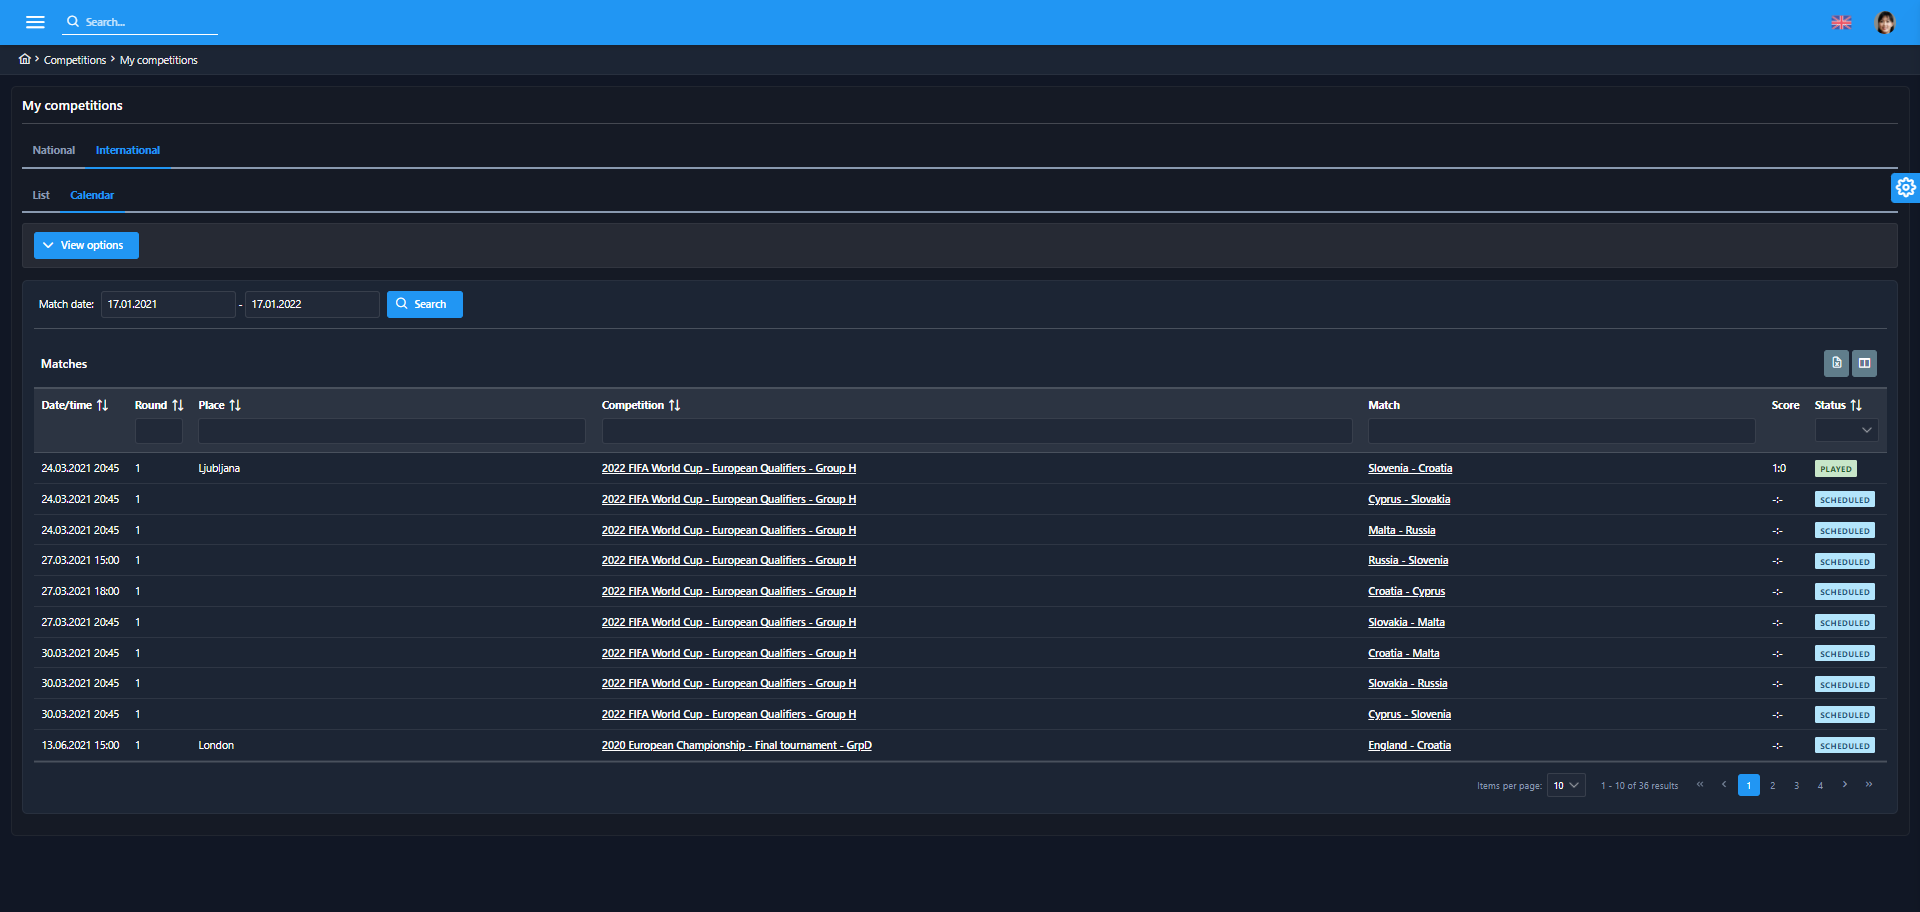
Task: Open the Status filter dropdown
Action: click(1846, 430)
